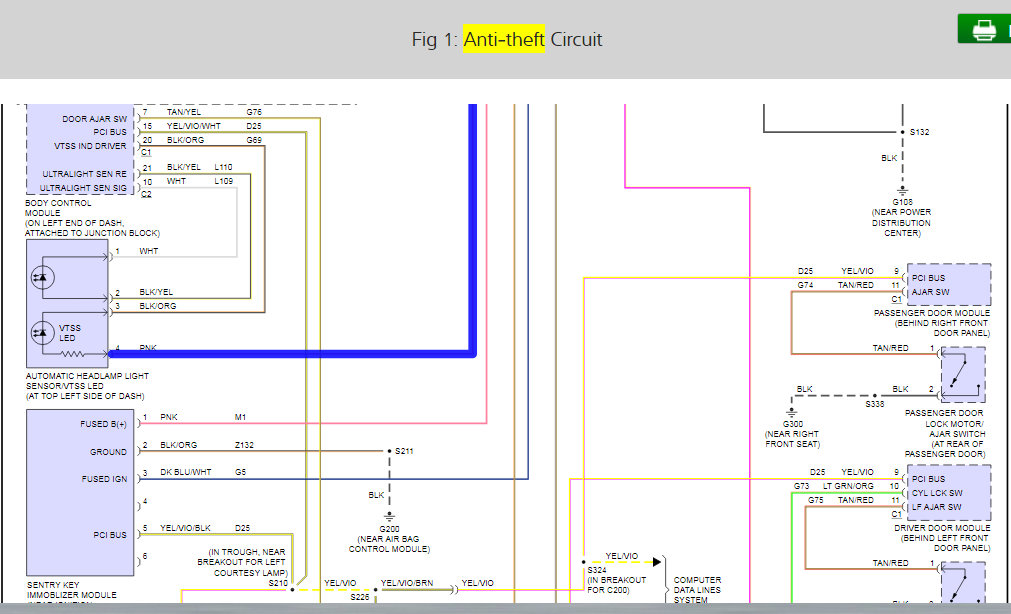Click 'NEAR AIR BAG CONTROL MODULE' ground note

point(389,544)
